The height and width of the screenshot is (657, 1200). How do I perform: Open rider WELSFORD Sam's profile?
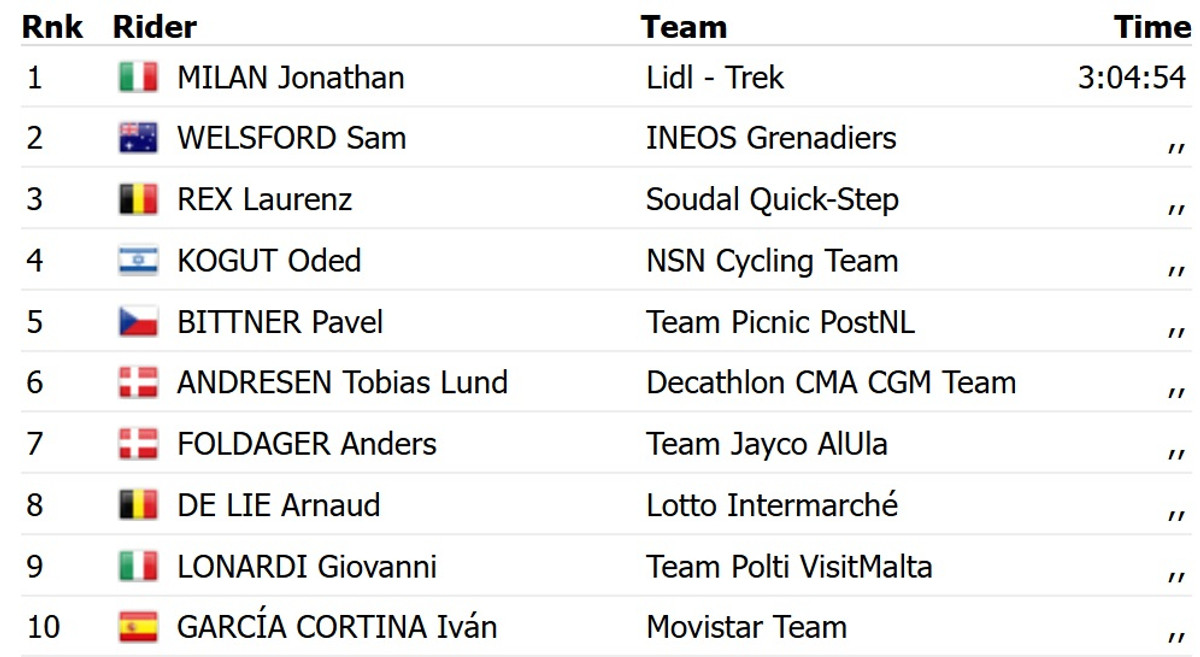(291, 138)
